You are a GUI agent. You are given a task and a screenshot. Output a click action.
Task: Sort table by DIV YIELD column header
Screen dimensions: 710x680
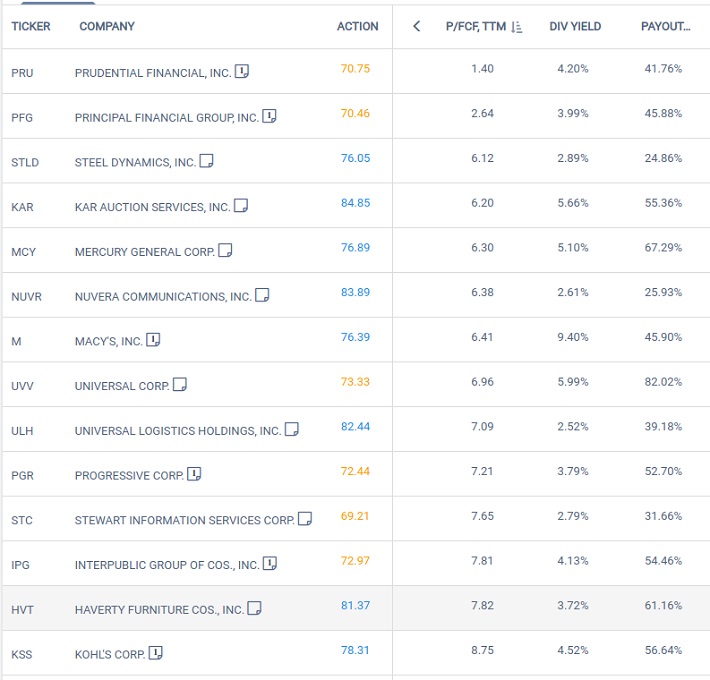click(575, 26)
